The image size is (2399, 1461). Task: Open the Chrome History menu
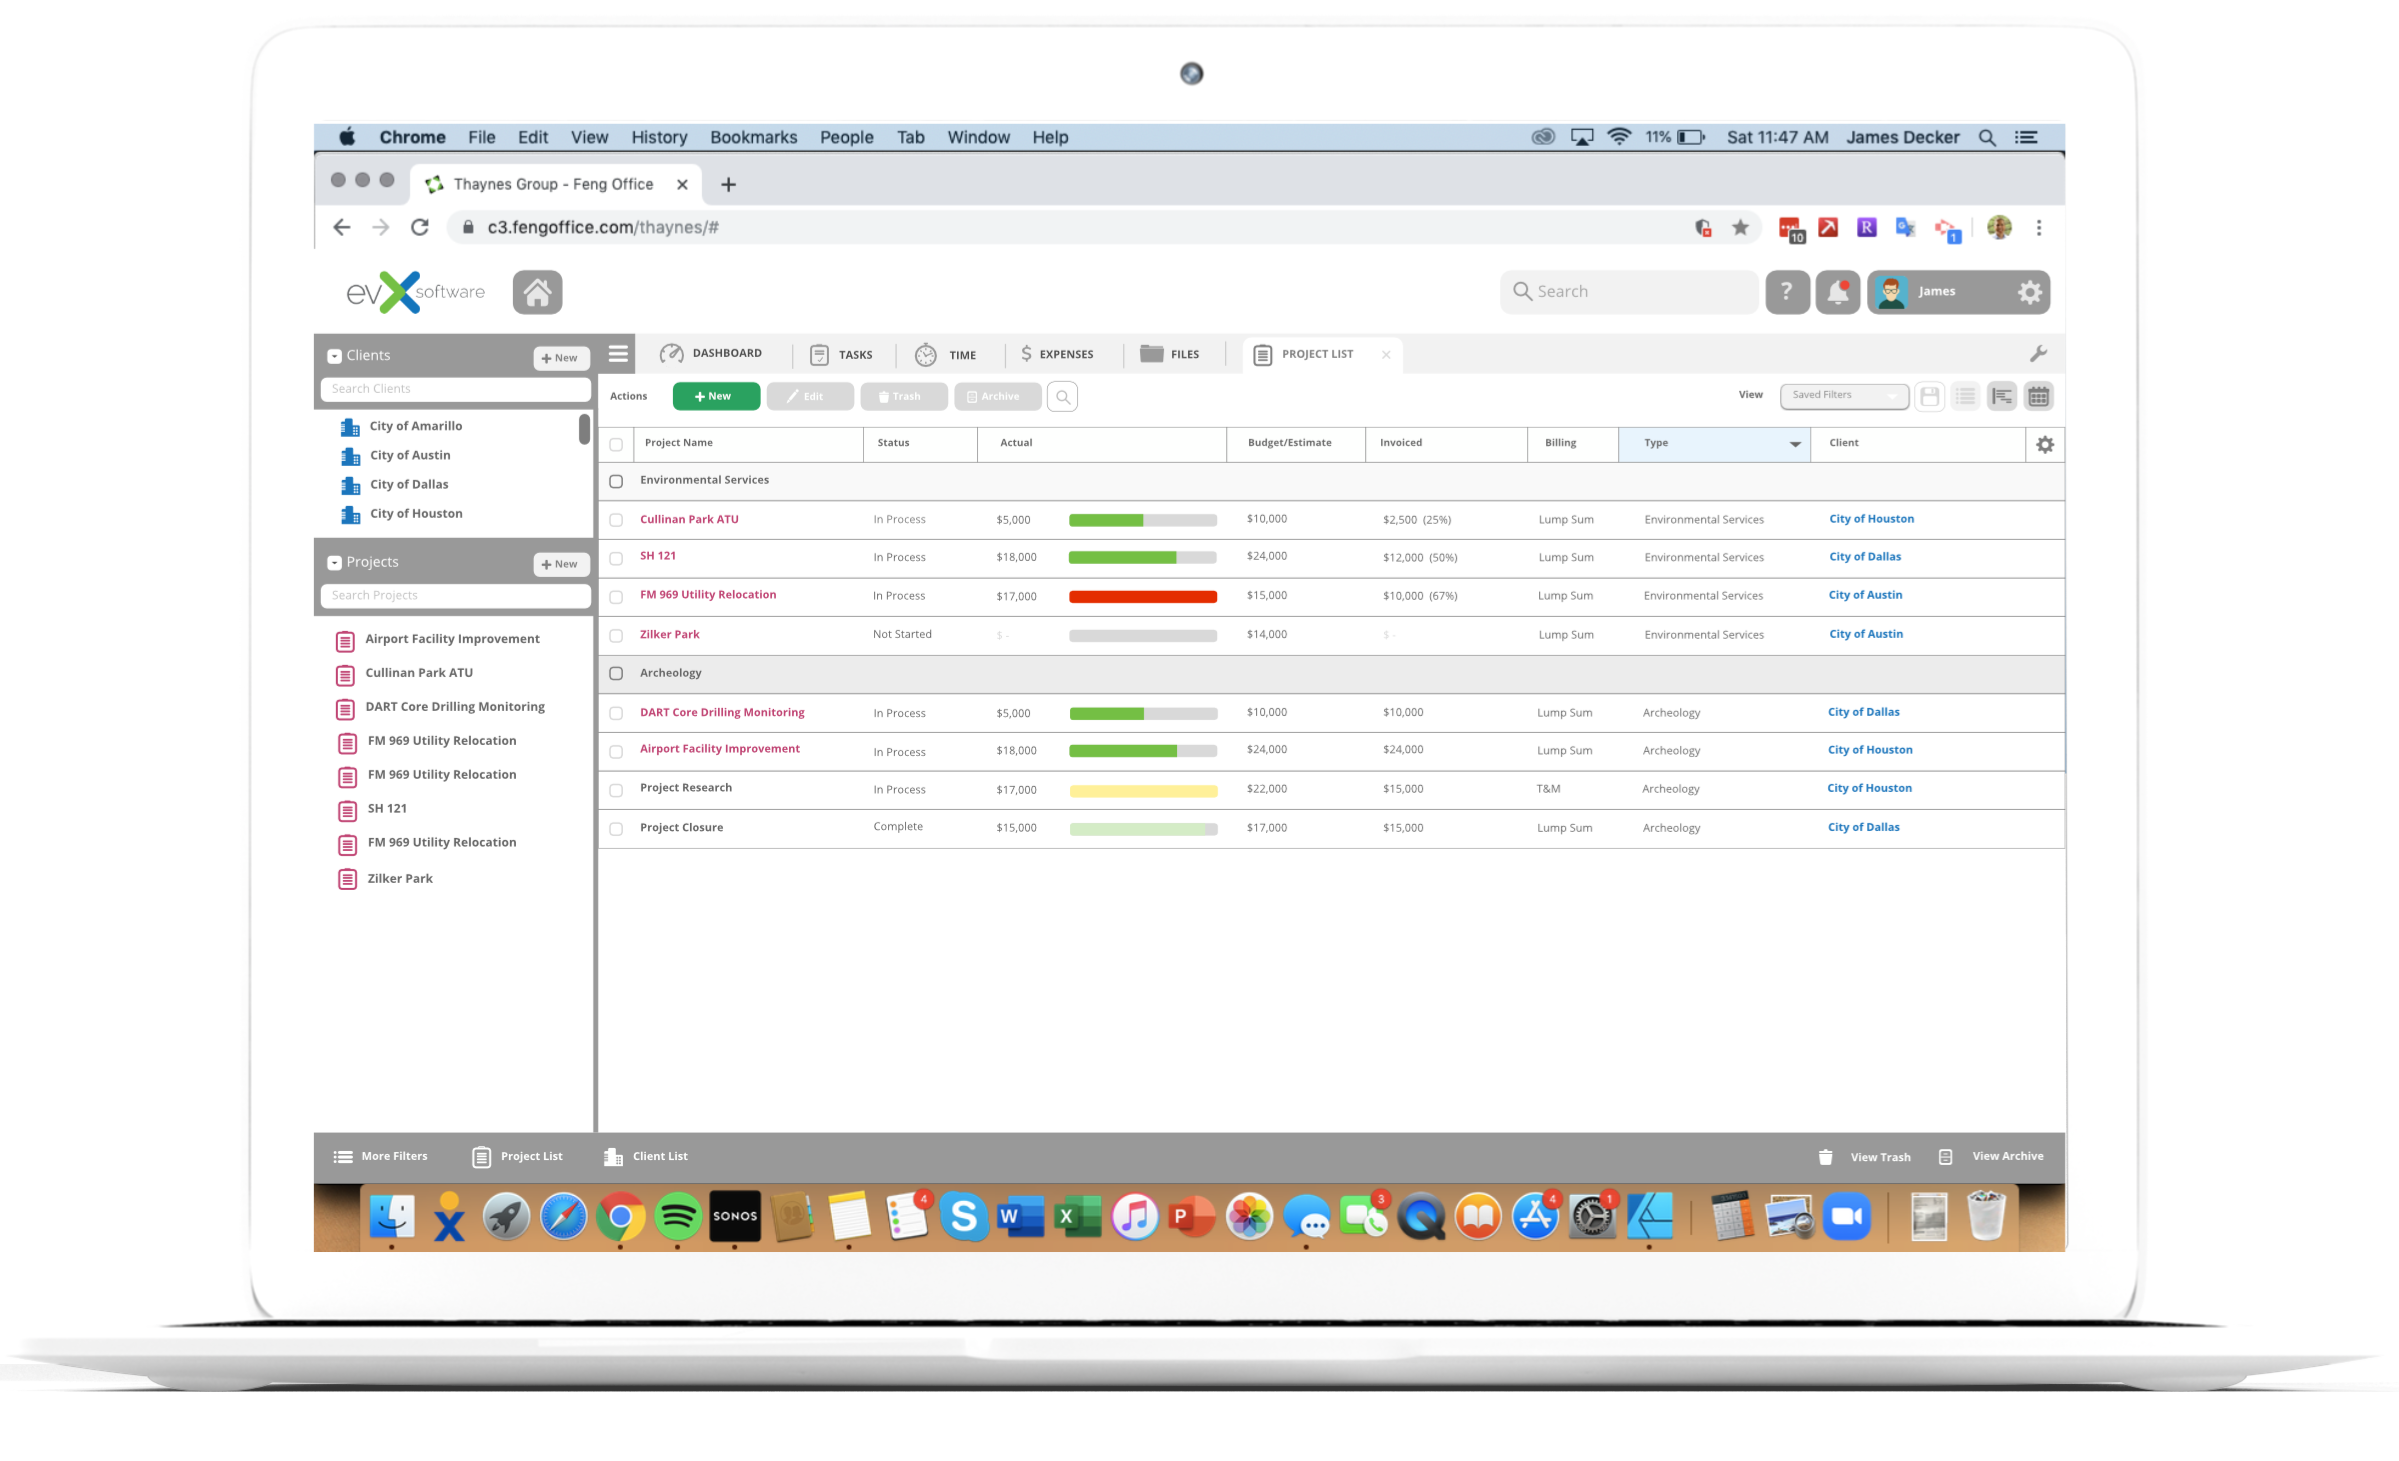658,137
